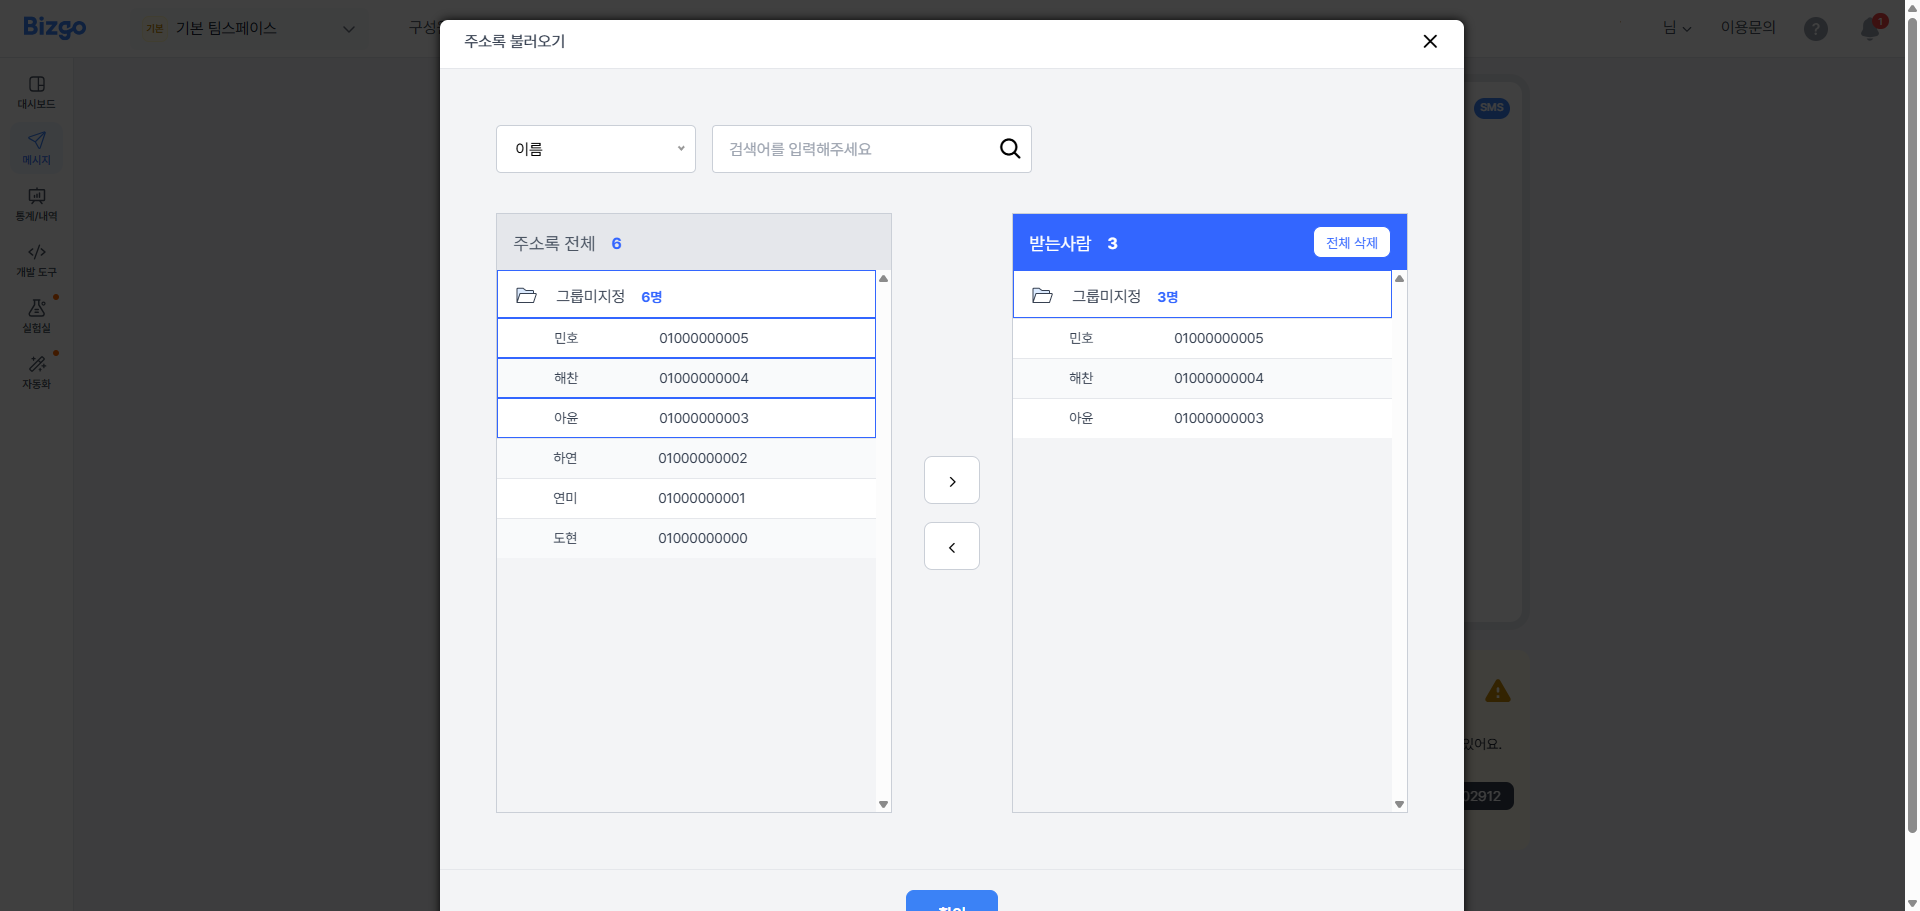Open the 이름 search type dropdown
The image size is (1920, 911).
[596, 149]
